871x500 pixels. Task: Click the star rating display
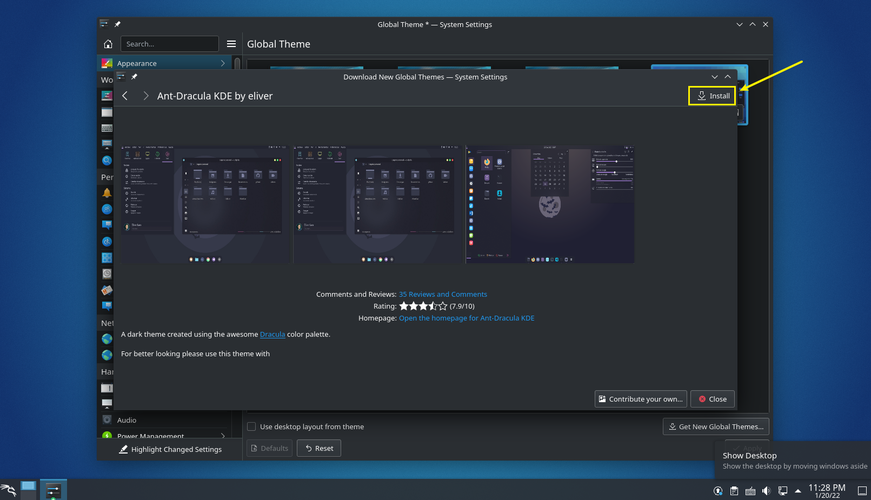point(423,306)
